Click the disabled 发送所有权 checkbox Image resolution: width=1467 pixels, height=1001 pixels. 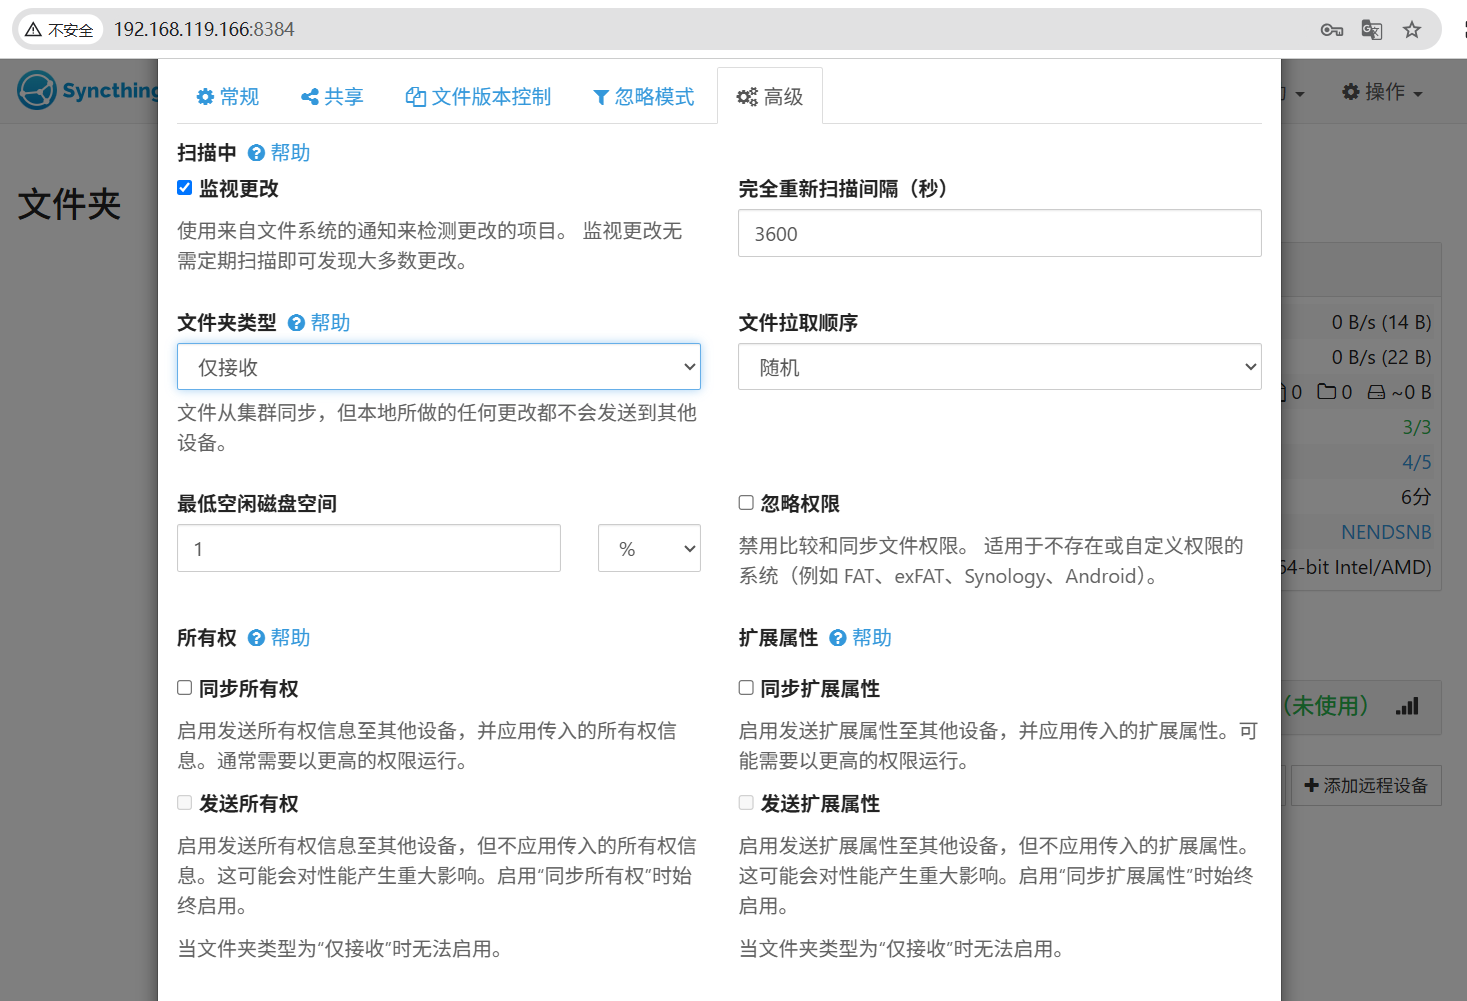click(184, 803)
